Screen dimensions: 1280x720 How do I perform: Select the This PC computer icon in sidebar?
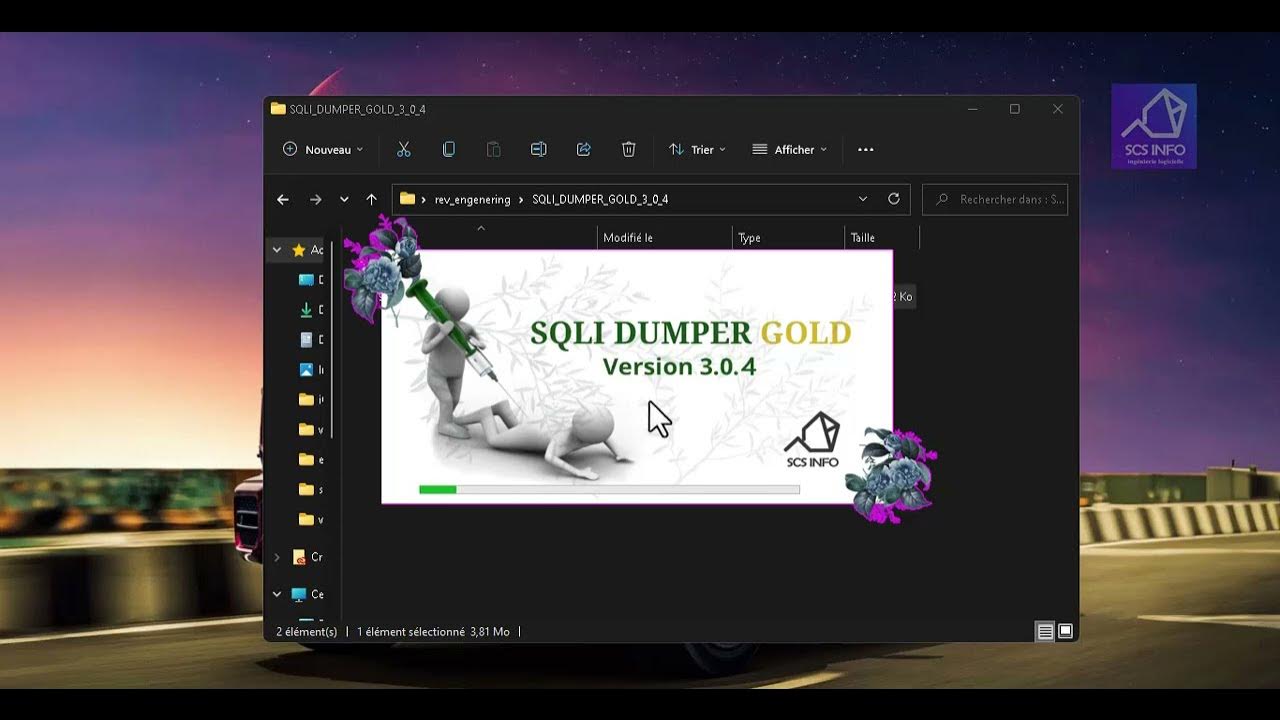(298, 594)
